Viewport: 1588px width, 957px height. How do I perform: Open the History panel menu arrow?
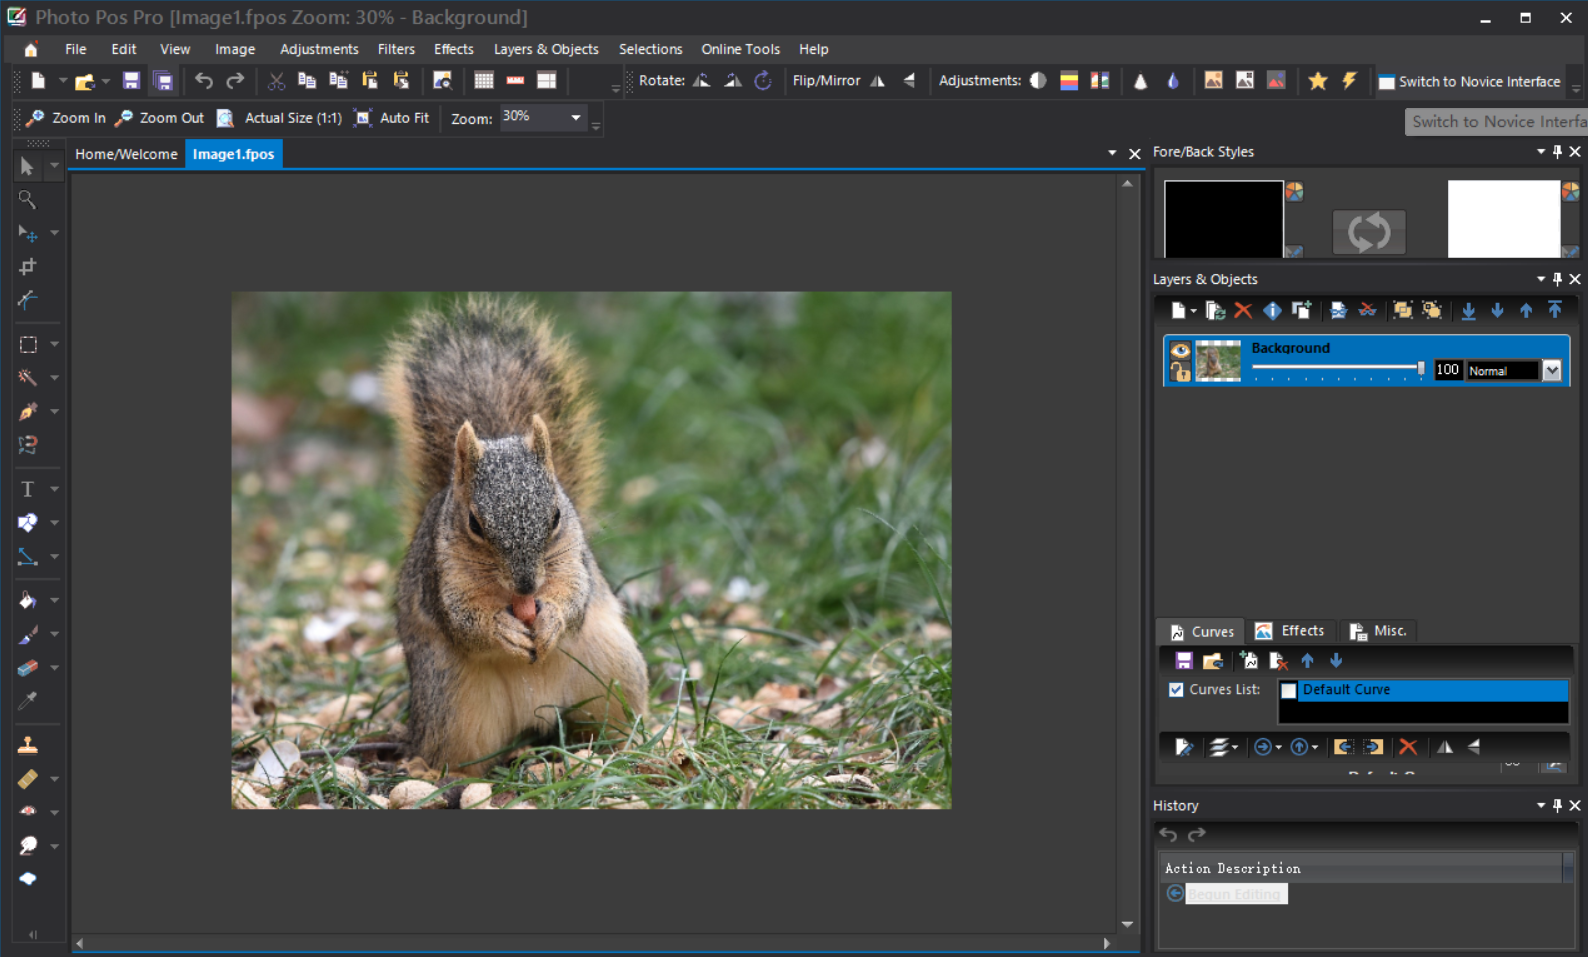pos(1541,805)
